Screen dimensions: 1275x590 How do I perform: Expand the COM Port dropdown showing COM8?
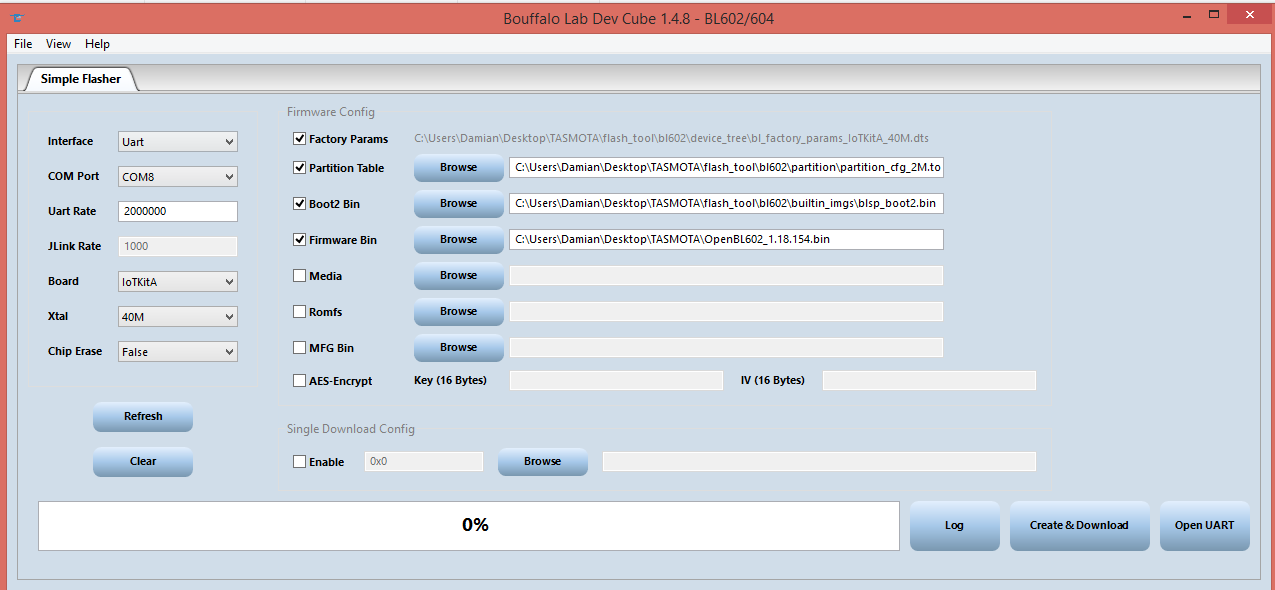pyautogui.click(x=178, y=177)
